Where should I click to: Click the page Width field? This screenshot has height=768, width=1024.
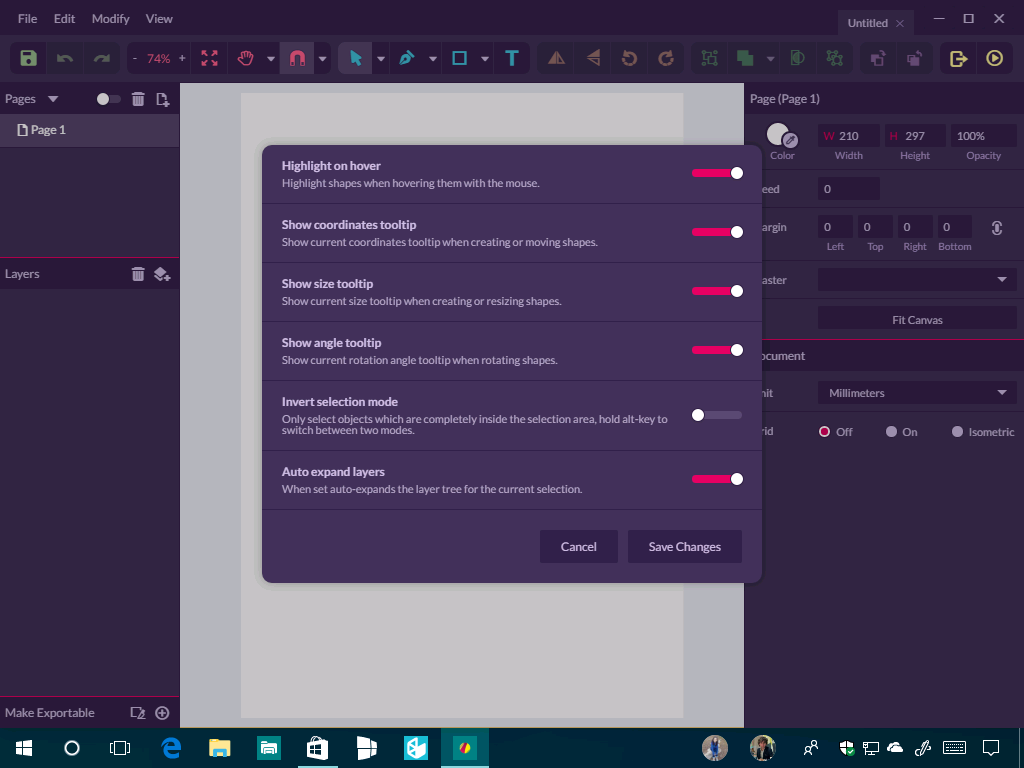848,136
